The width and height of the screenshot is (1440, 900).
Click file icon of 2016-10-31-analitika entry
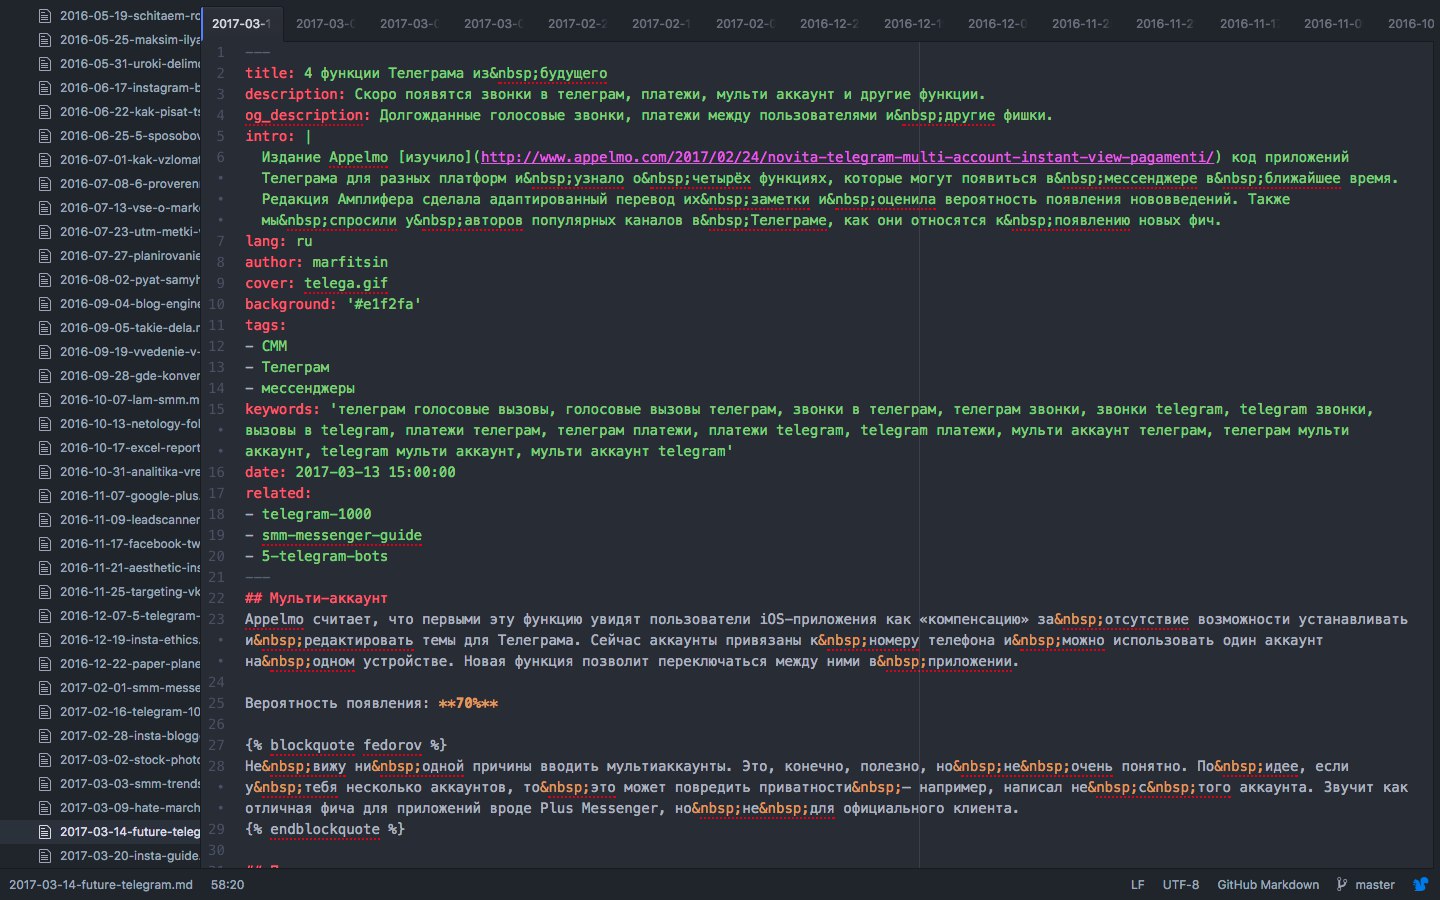44,471
